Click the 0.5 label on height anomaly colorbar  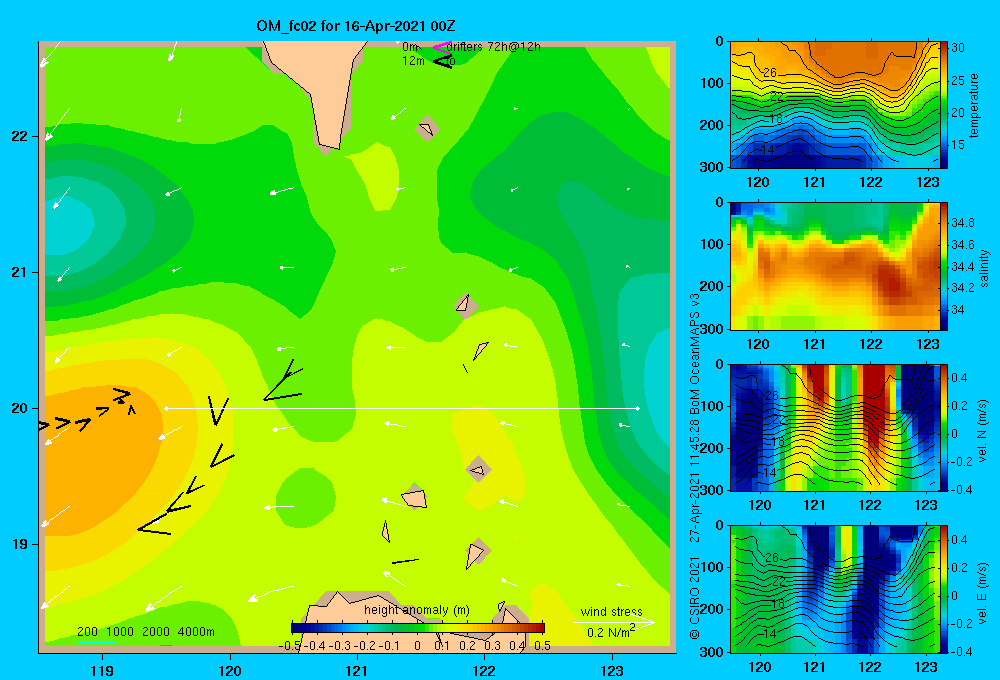point(543,646)
